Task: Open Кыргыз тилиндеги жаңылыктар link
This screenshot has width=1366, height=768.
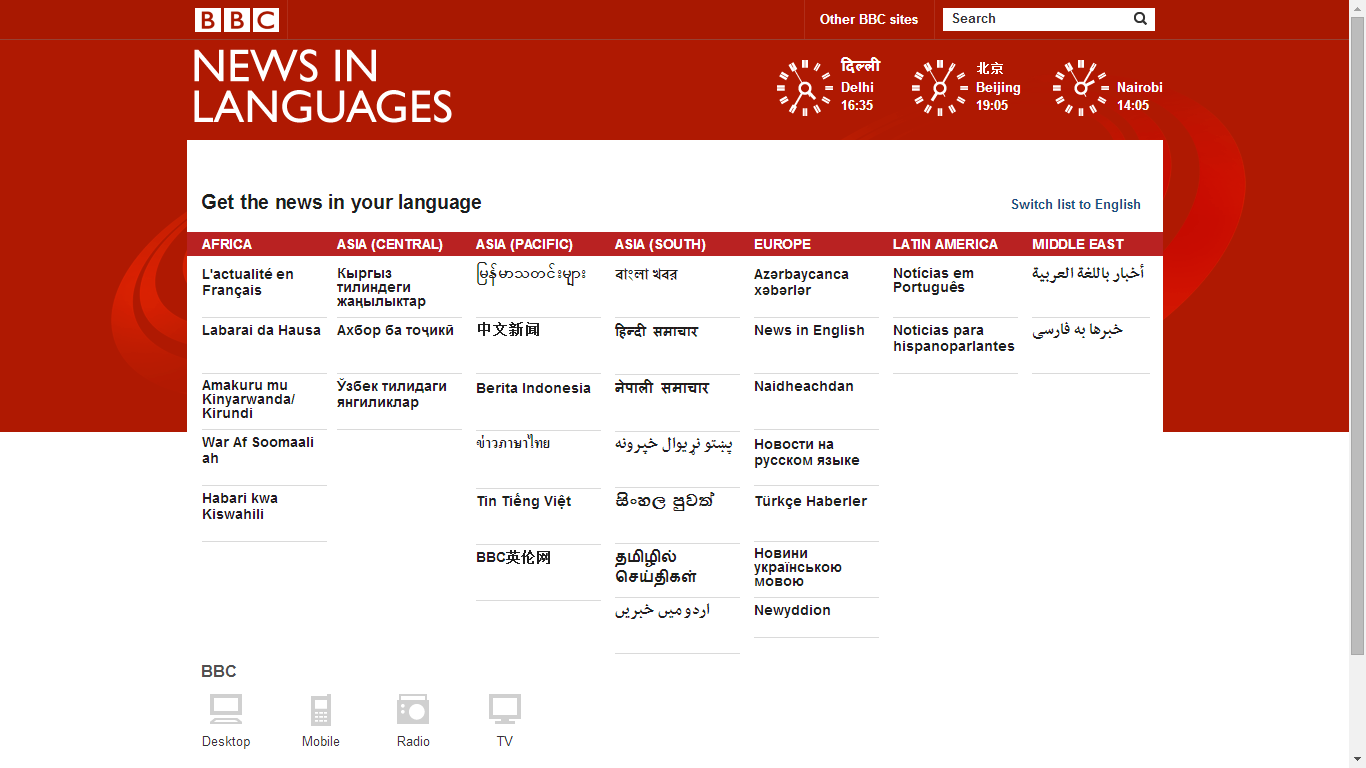Action: tap(381, 287)
